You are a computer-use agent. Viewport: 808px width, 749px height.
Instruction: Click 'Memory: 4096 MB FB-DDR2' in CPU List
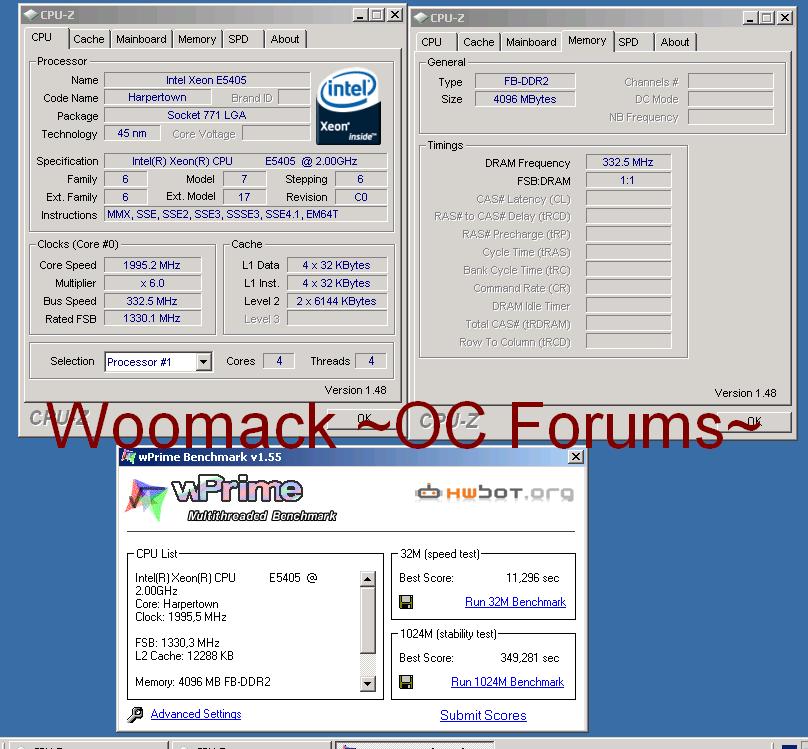coord(203,682)
